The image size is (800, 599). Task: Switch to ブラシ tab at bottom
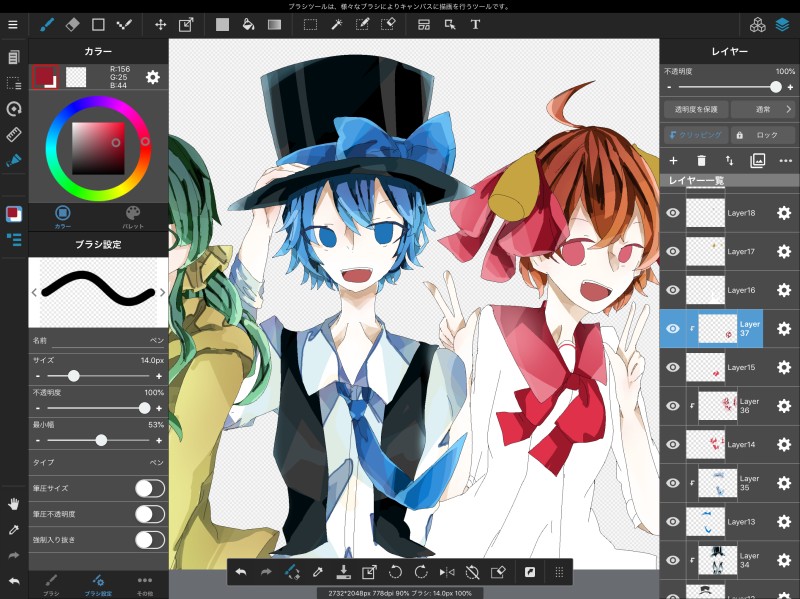[51, 586]
